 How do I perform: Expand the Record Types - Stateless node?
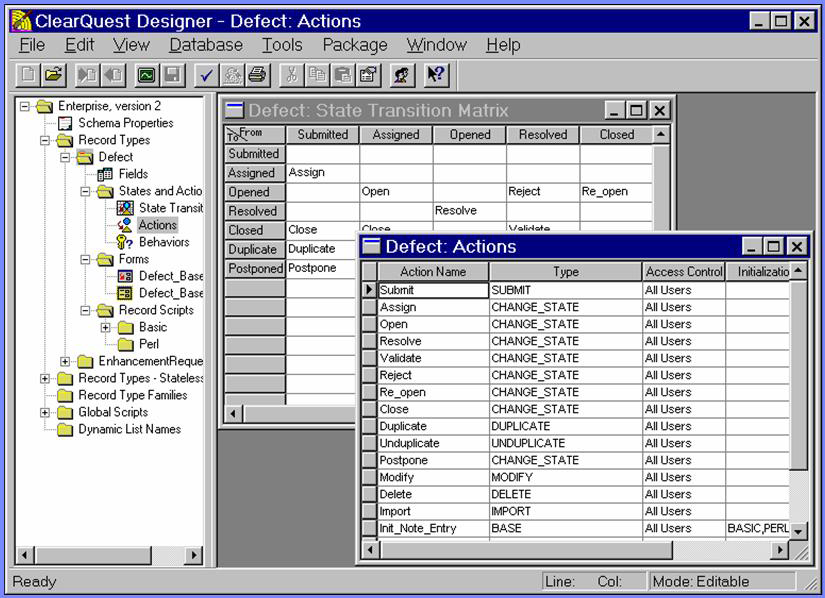(x=45, y=378)
